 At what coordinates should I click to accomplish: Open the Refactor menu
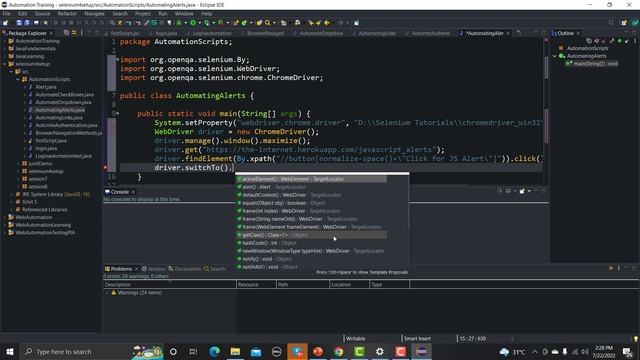coord(67,13)
